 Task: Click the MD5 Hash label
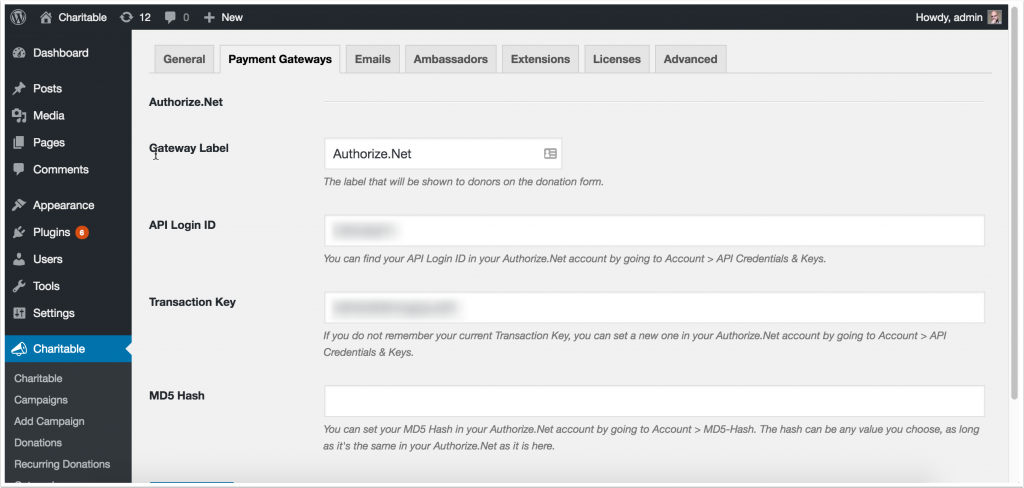click(x=176, y=395)
